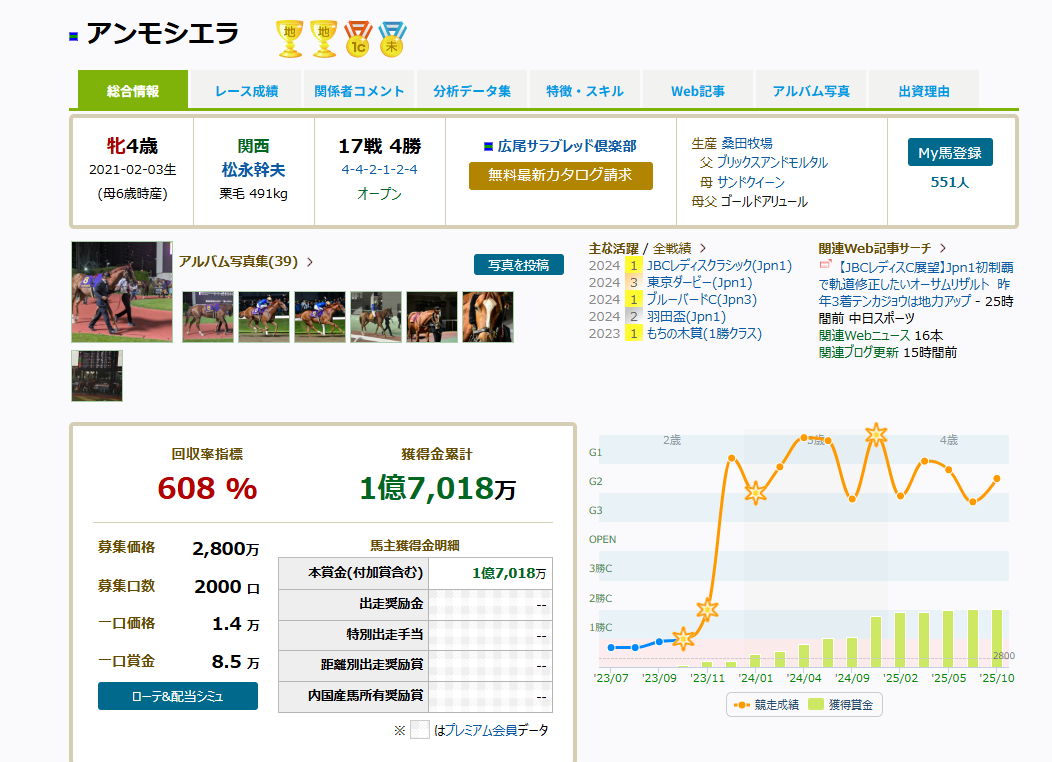Click the 写真を投稿 button
This screenshot has height=762, width=1052.
tap(519, 265)
